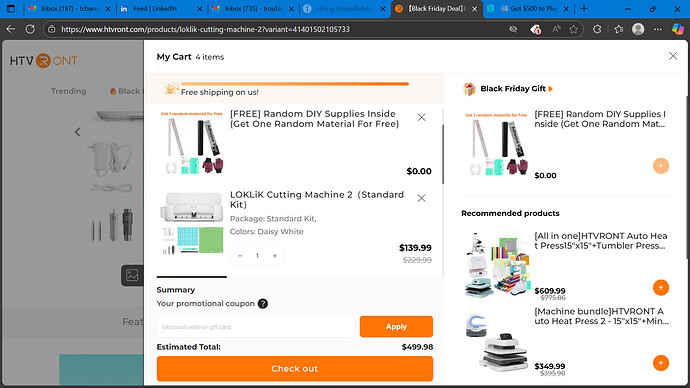Focus the discount code input field

tap(255, 326)
